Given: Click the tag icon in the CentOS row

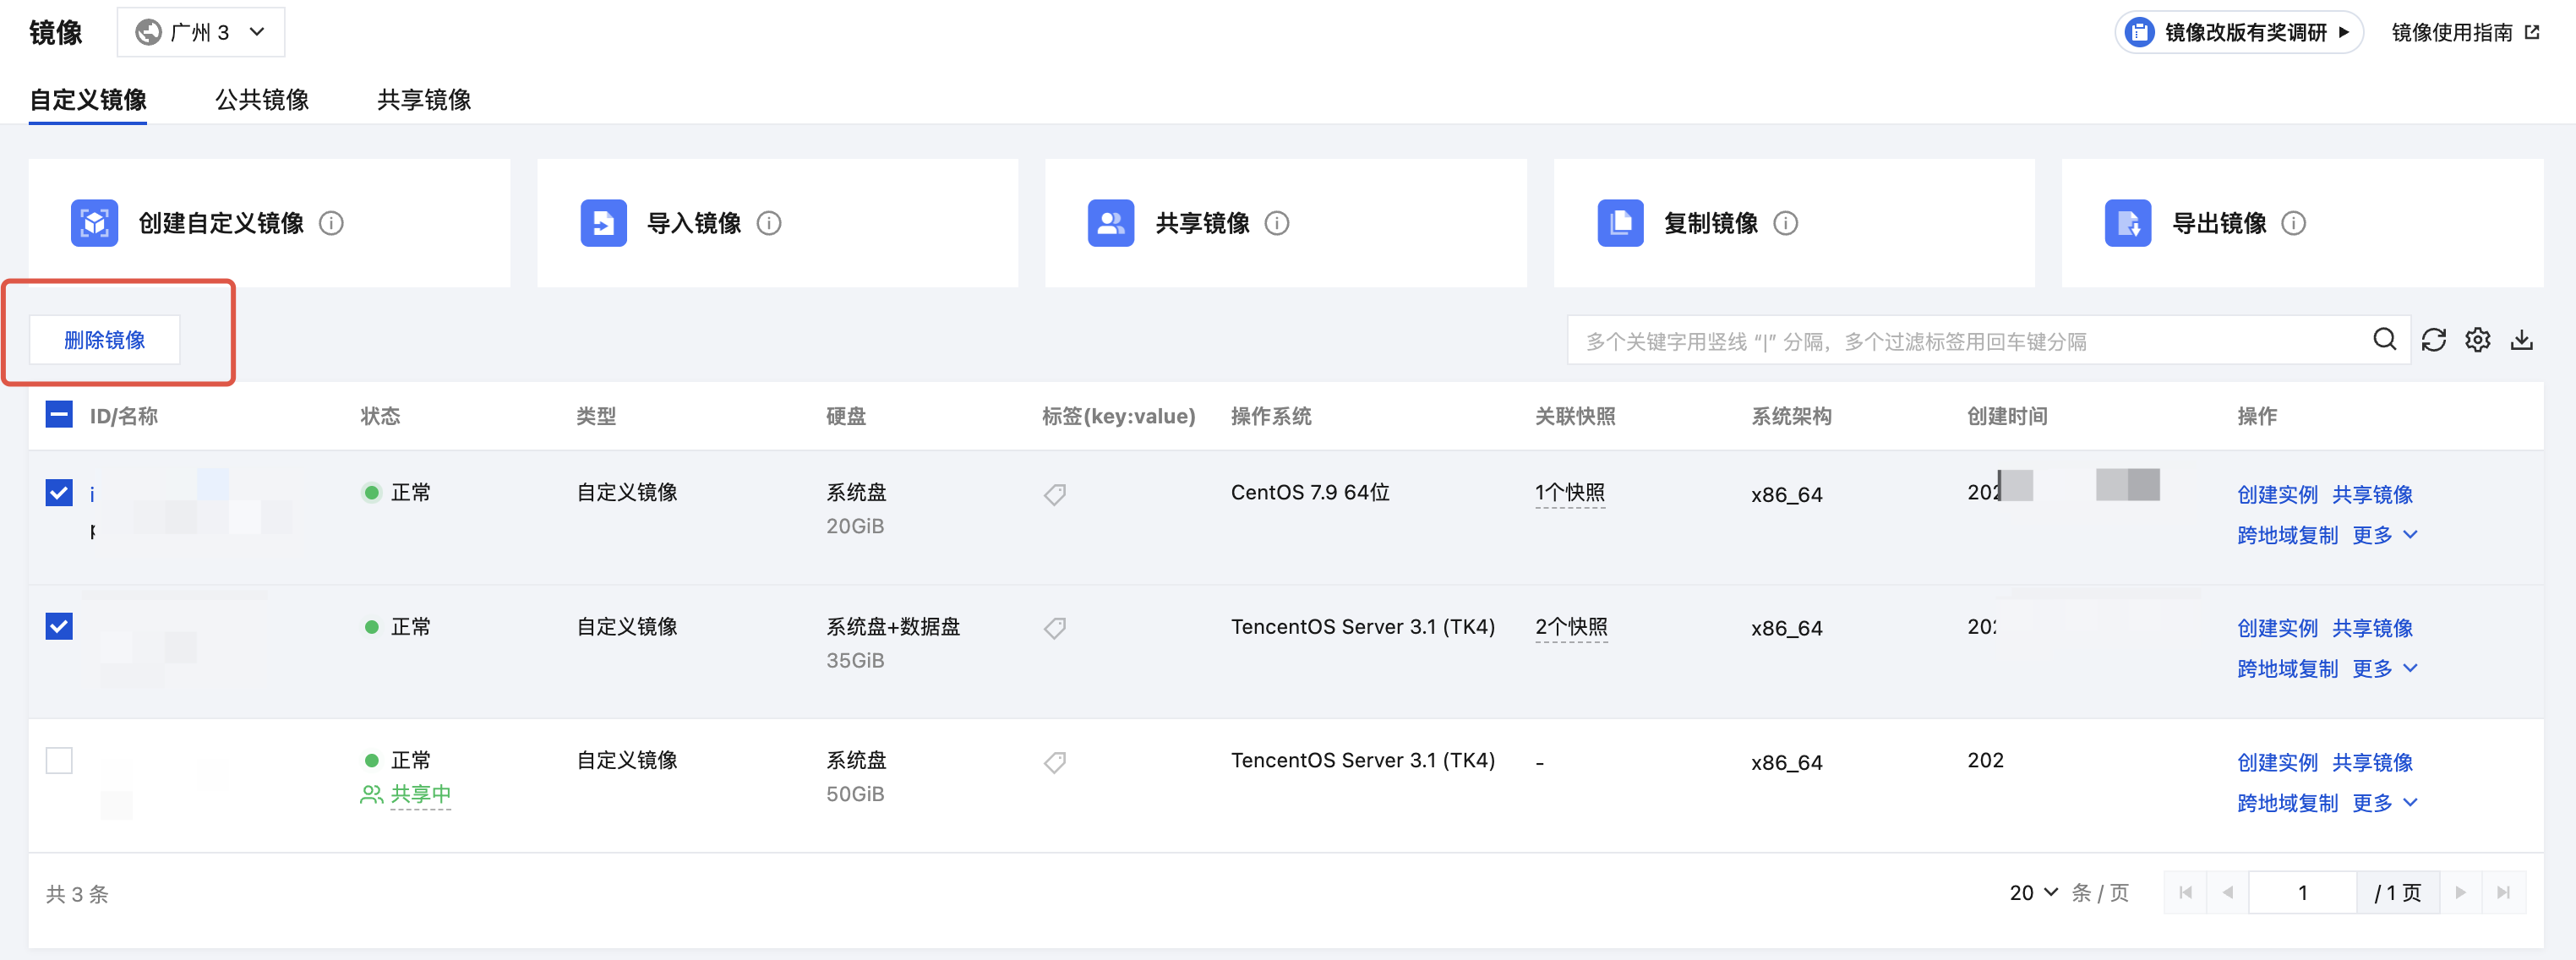Looking at the screenshot, I should [1054, 494].
